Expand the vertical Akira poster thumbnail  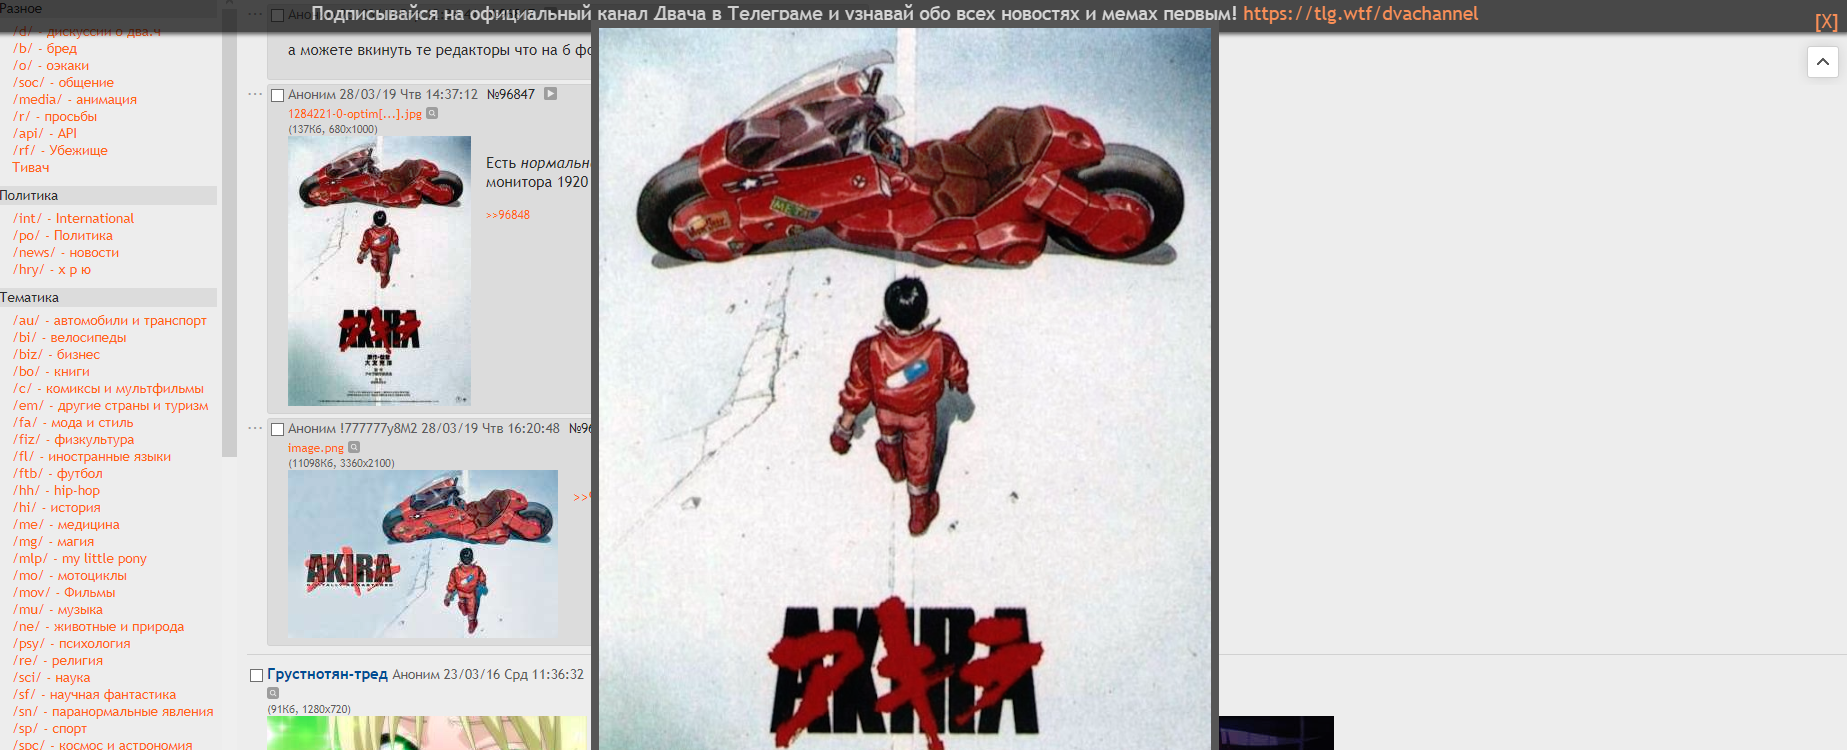[x=379, y=271]
